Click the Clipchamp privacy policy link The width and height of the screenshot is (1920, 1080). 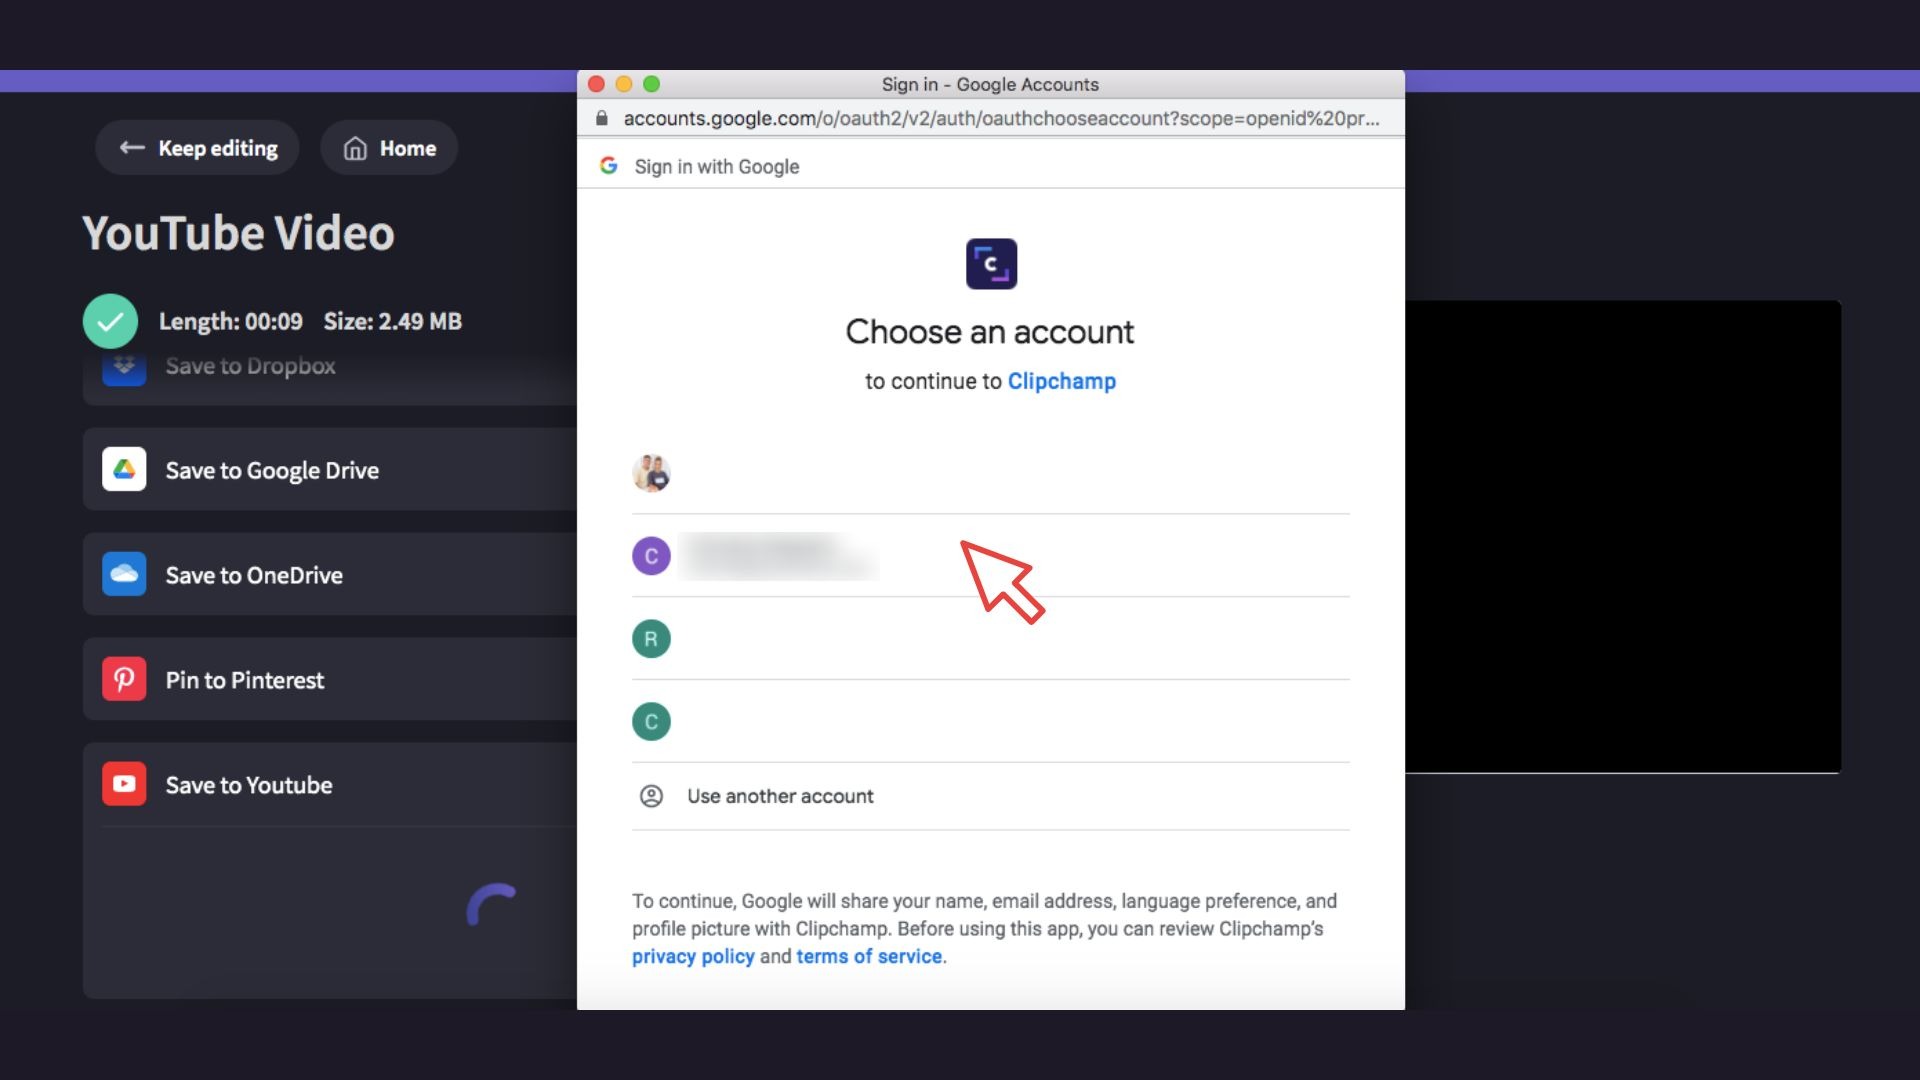click(692, 956)
